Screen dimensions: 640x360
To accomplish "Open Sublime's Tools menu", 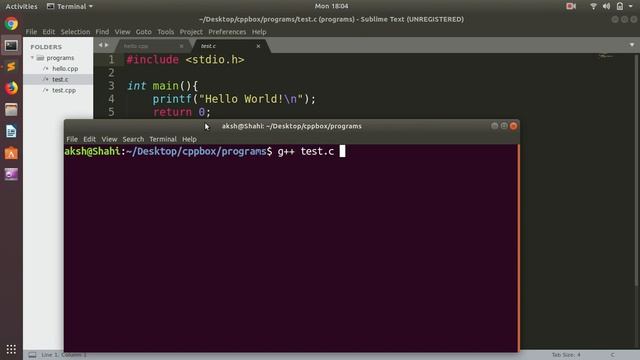I will click(x=166, y=32).
